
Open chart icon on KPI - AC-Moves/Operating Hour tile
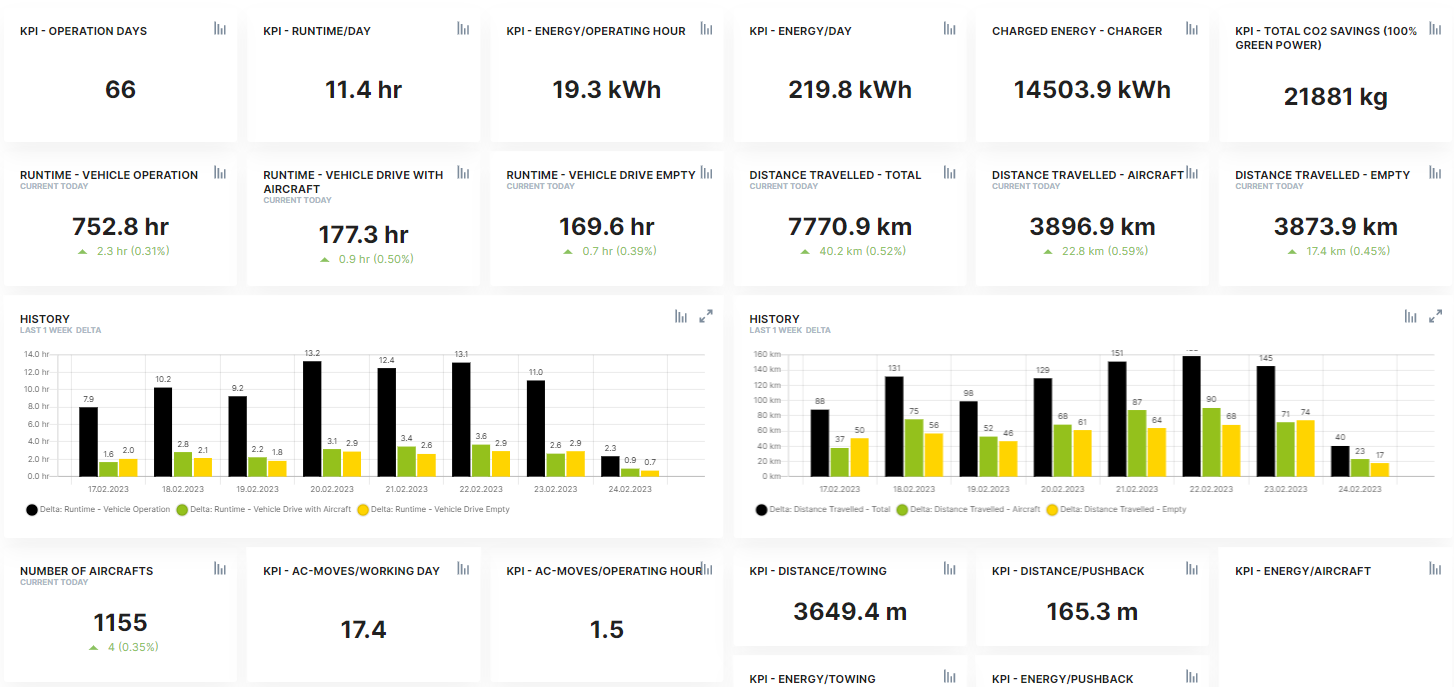[x=706, y=569]
